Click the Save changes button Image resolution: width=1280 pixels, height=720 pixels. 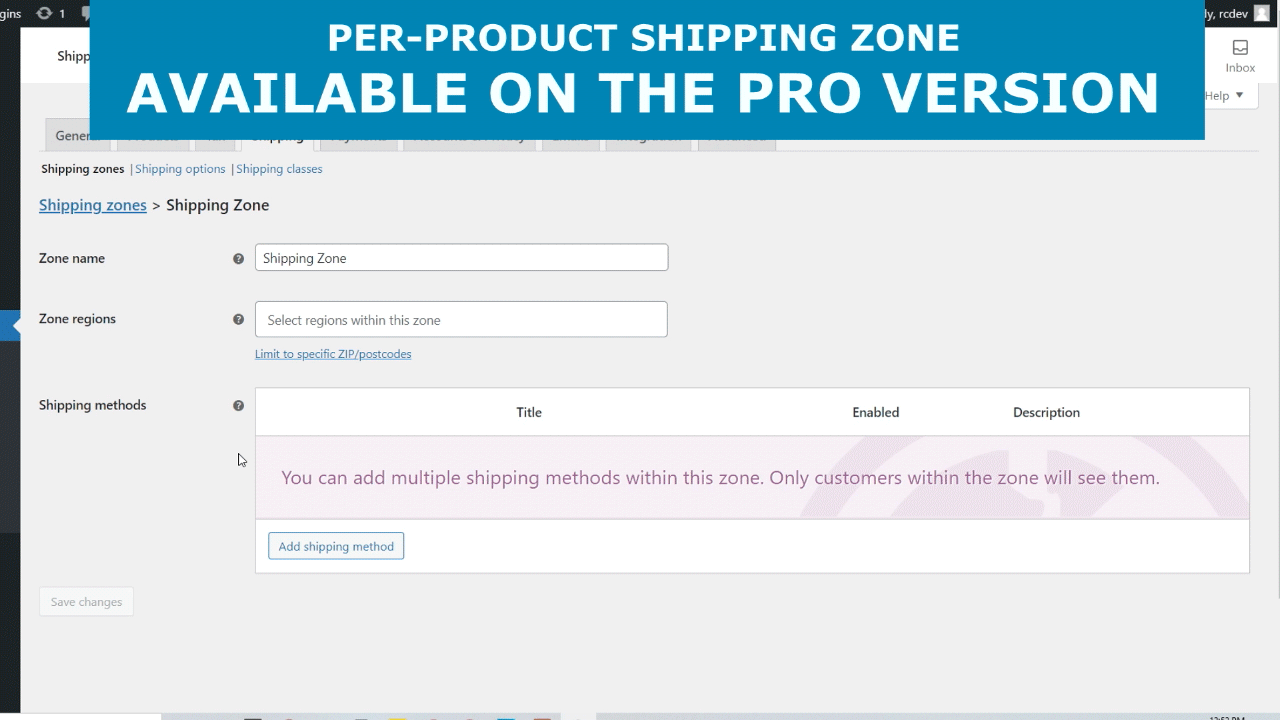pyautogui.click(x=86, y=602)
